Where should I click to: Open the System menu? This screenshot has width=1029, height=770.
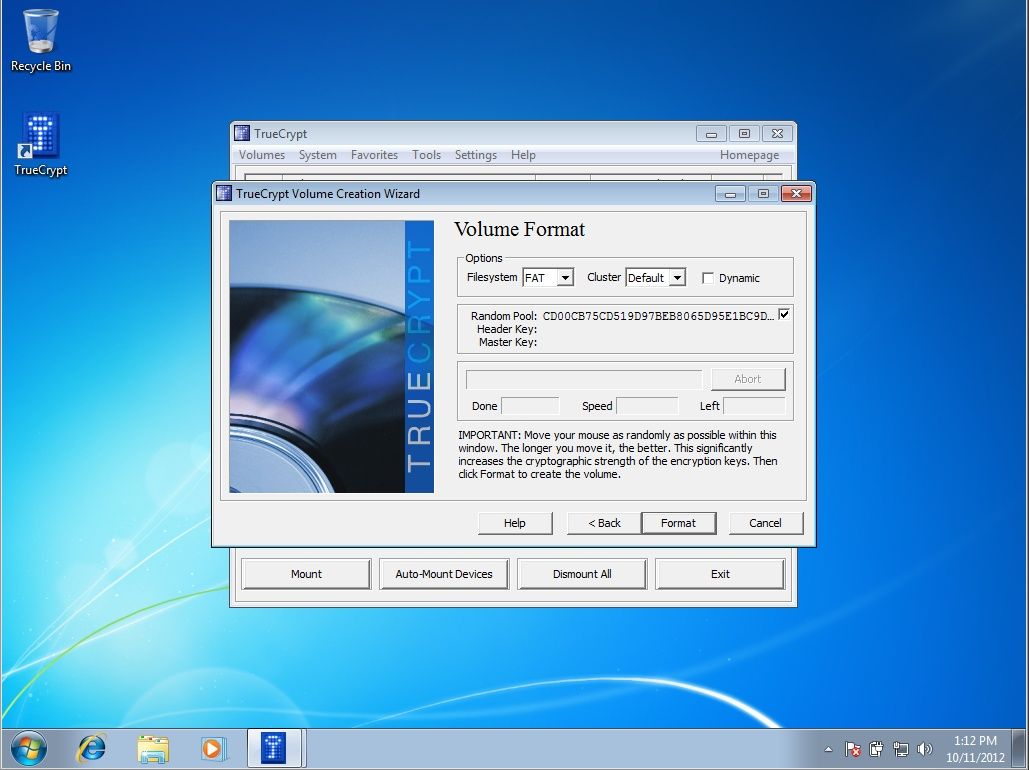[318, 155]
